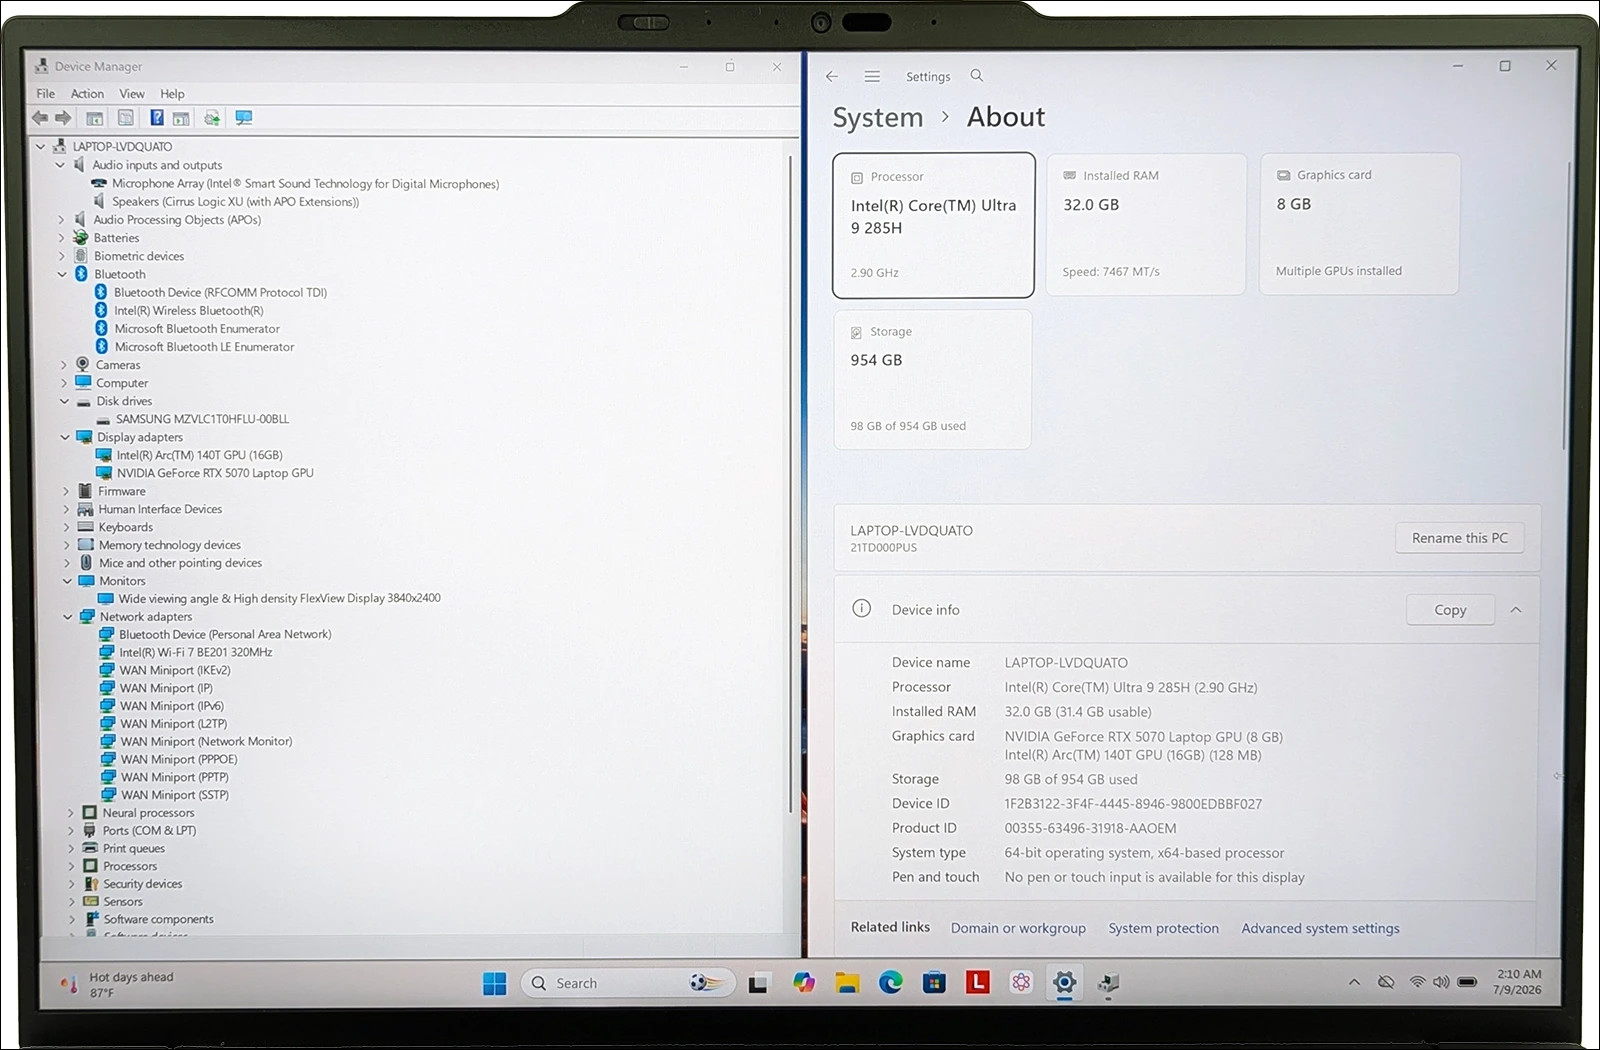Screen dimensions: 1600x1050
Task: Click the Processor info card
Action: click(x=933, y=225)
